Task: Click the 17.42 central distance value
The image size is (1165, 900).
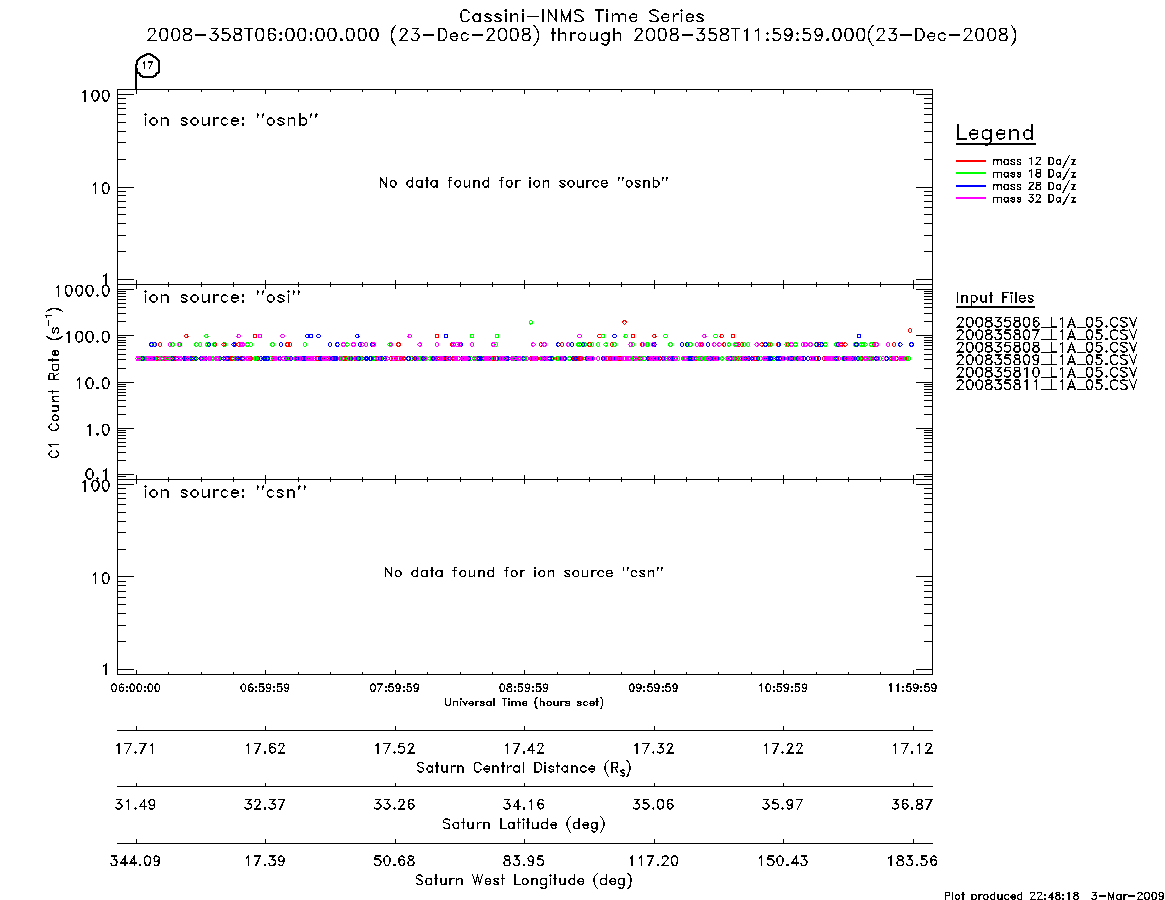Action: 524,748
